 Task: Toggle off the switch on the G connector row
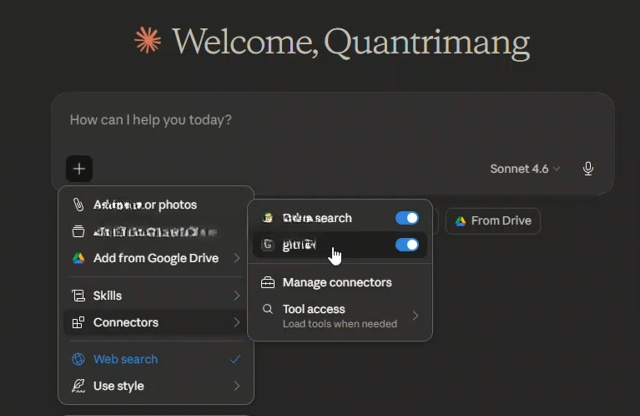coord(407,245)
